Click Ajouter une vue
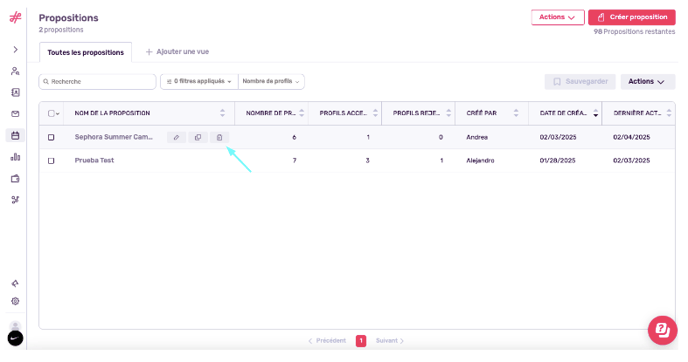The image size is (688, 362). click(x=177, y=52)
